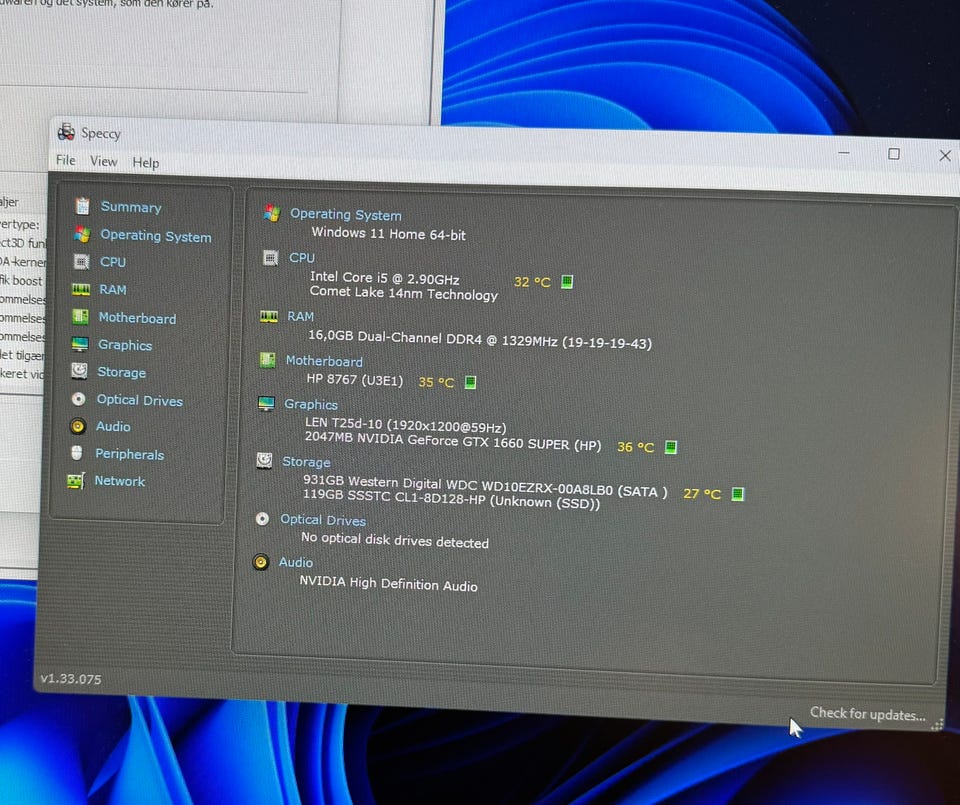Click the Operating System heading link in summary
Screen dimensions: 960x805
click(x=346, y=215)
